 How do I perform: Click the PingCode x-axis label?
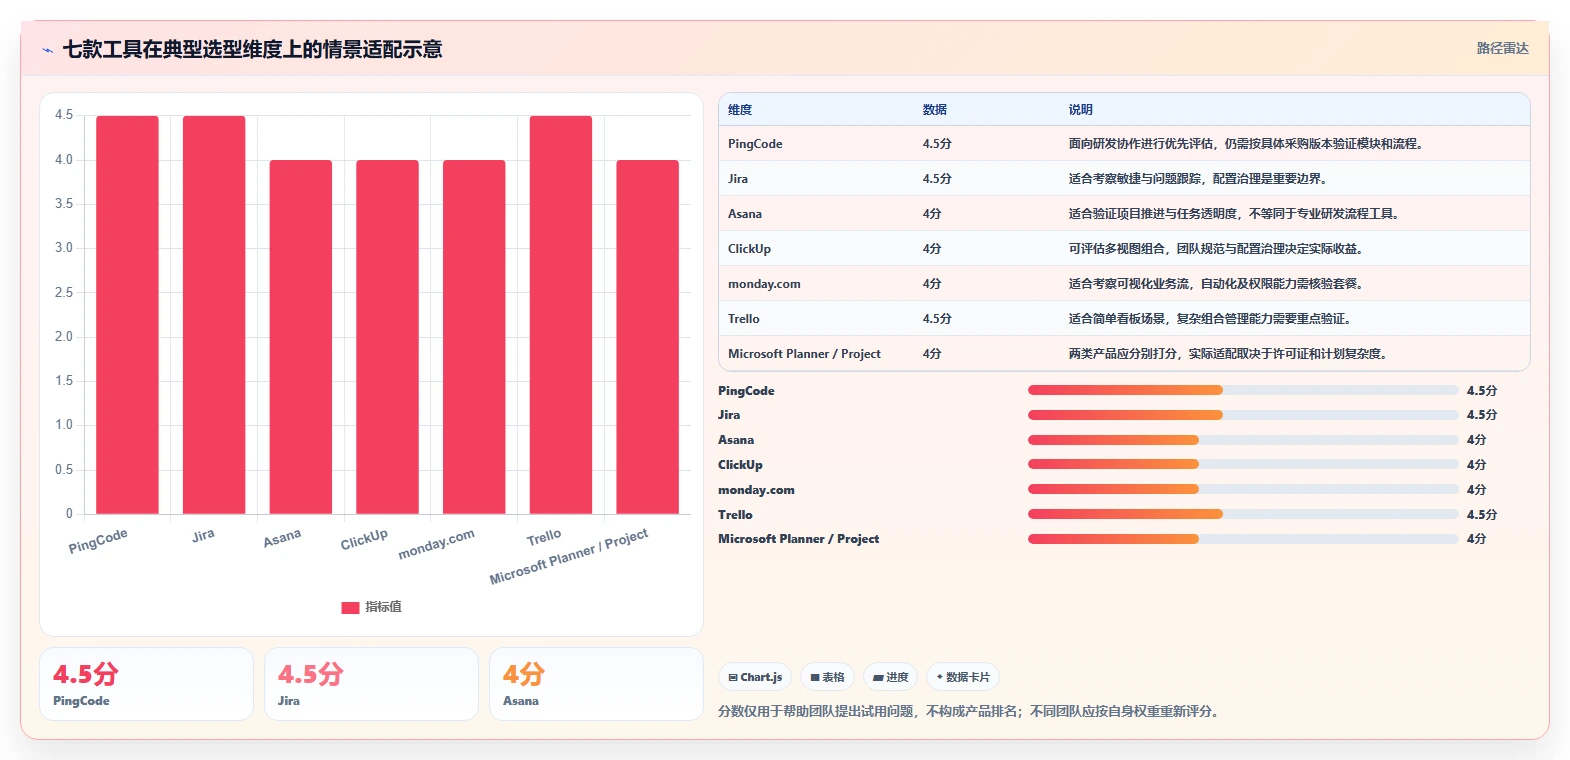(98, 541)
